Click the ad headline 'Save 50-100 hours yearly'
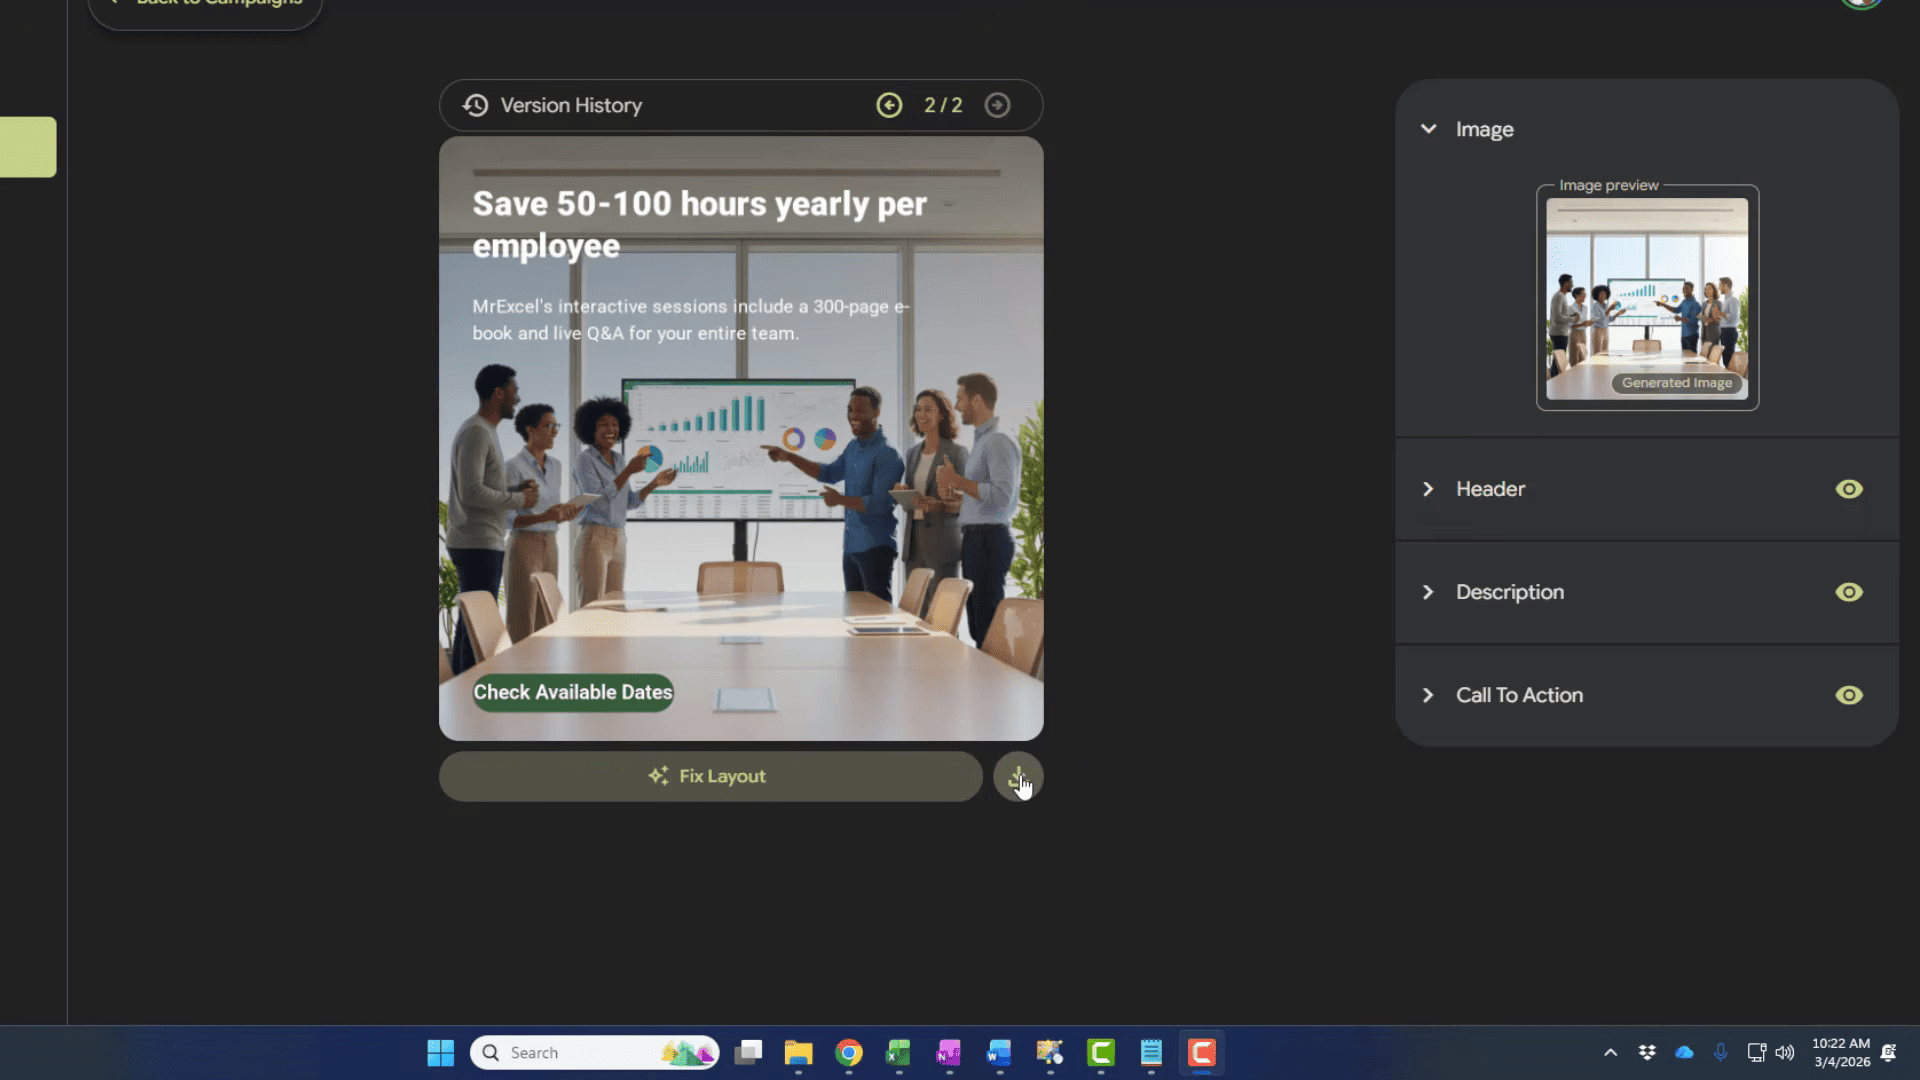 point(700,224)
